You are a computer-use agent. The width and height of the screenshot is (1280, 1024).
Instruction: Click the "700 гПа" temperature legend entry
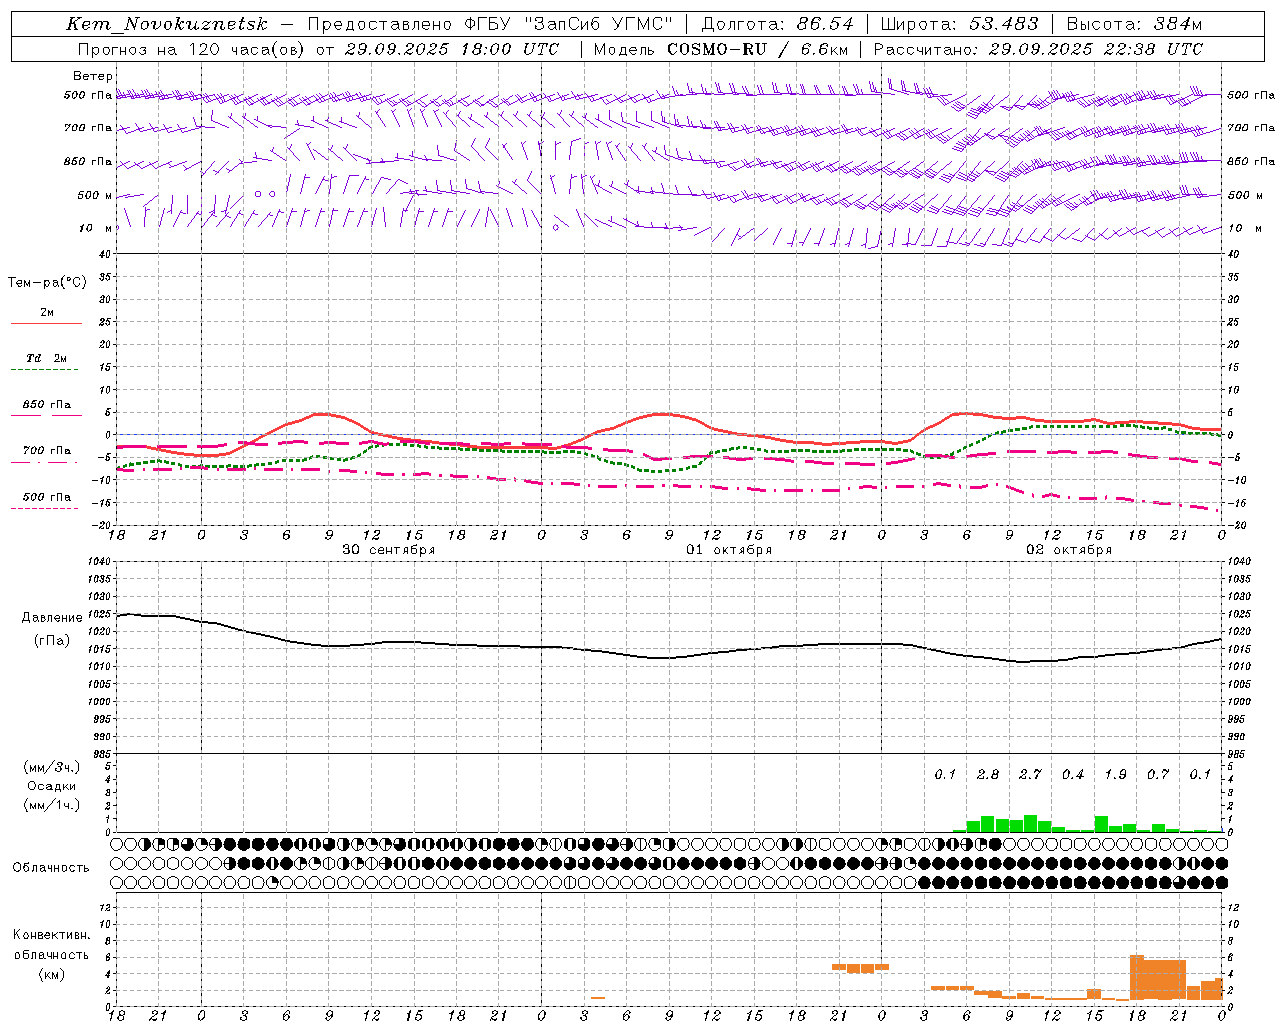coord(47,451)
